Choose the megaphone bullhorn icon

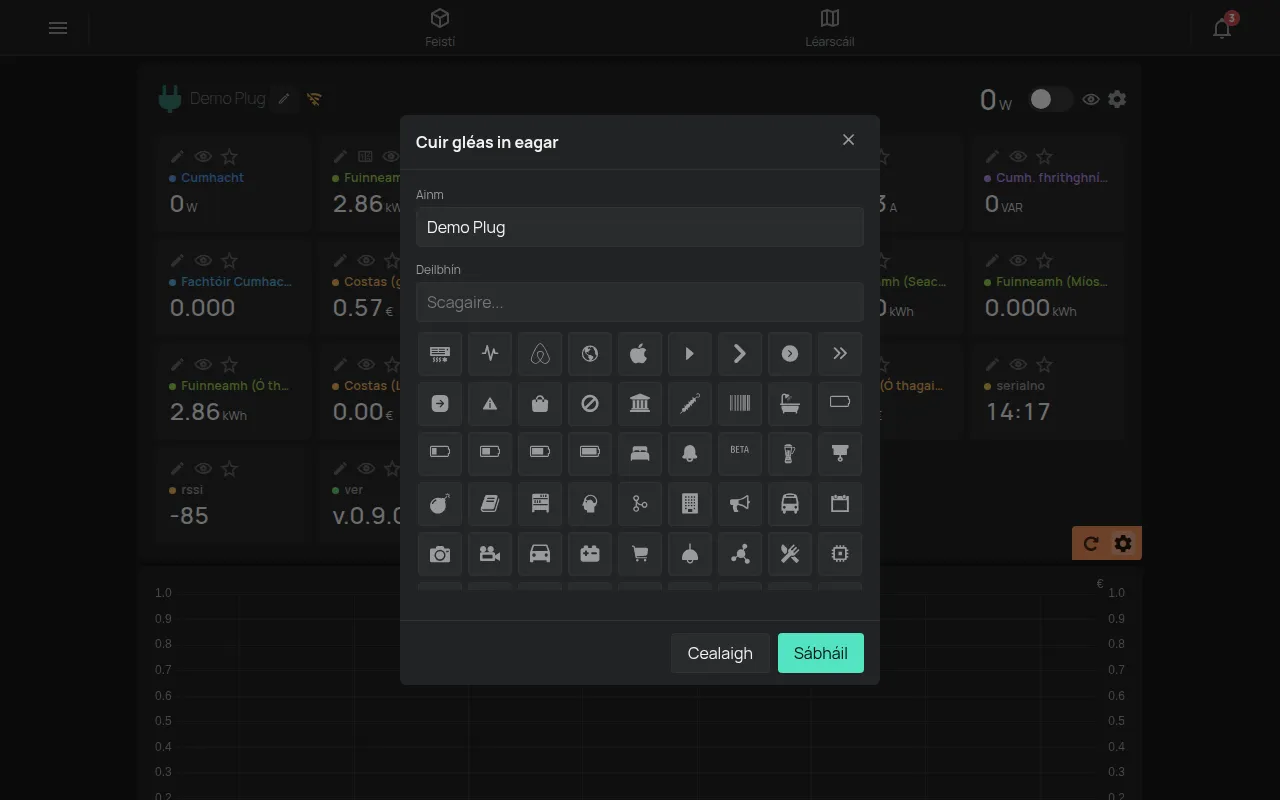[740, 503]
